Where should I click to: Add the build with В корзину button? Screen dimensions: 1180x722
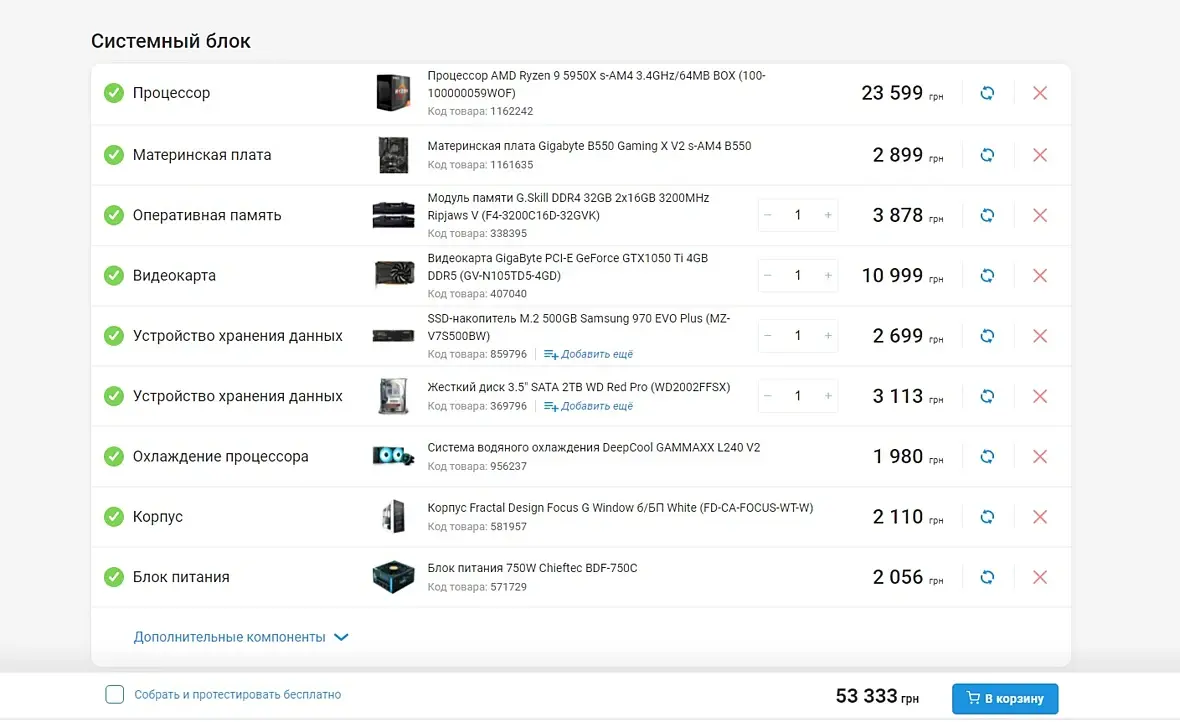tap(1005, 699)
